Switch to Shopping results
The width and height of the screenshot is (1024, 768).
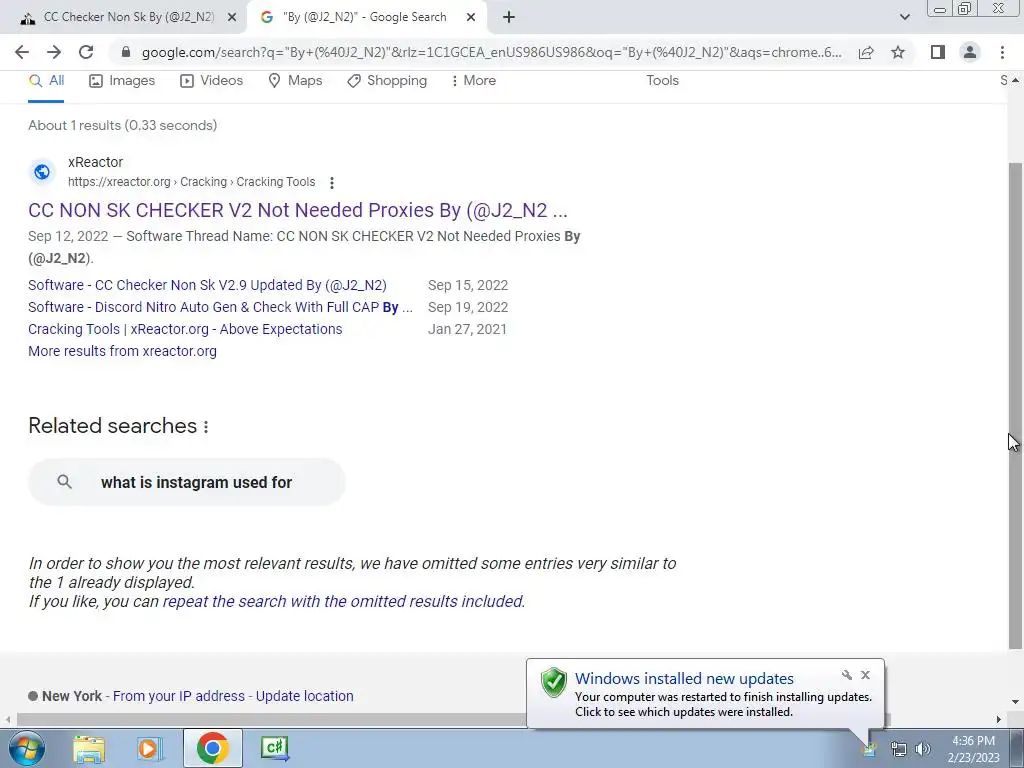(387, 80)
